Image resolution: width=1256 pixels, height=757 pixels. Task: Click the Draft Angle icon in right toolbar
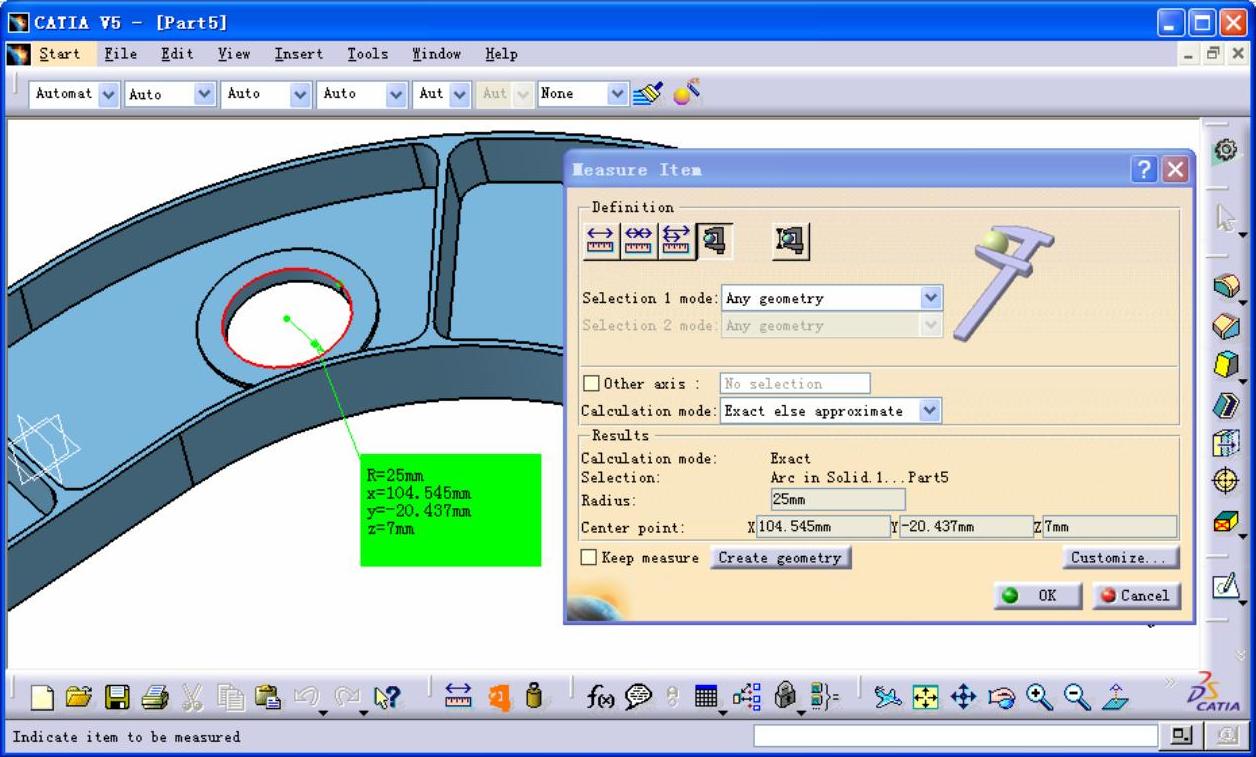point(1225,366)
